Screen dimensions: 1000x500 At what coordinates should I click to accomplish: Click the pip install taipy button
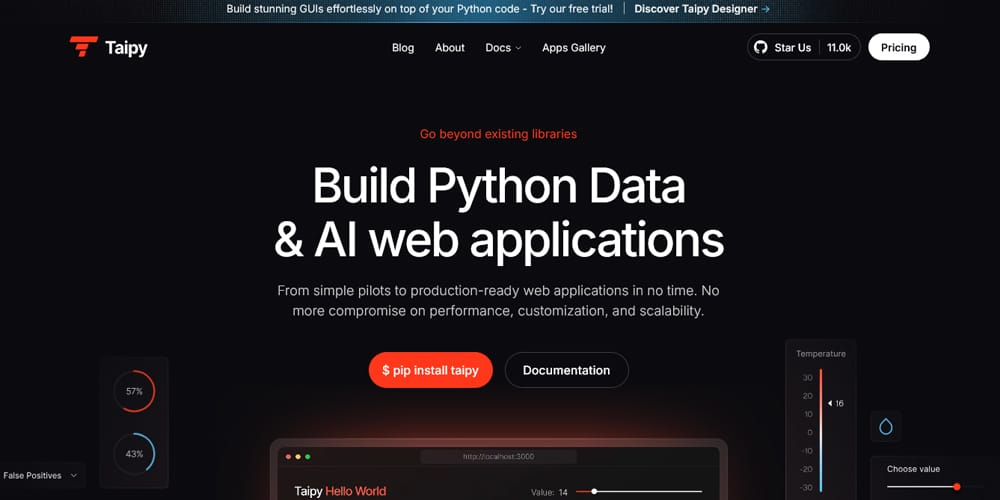click(x=430, y=370)
